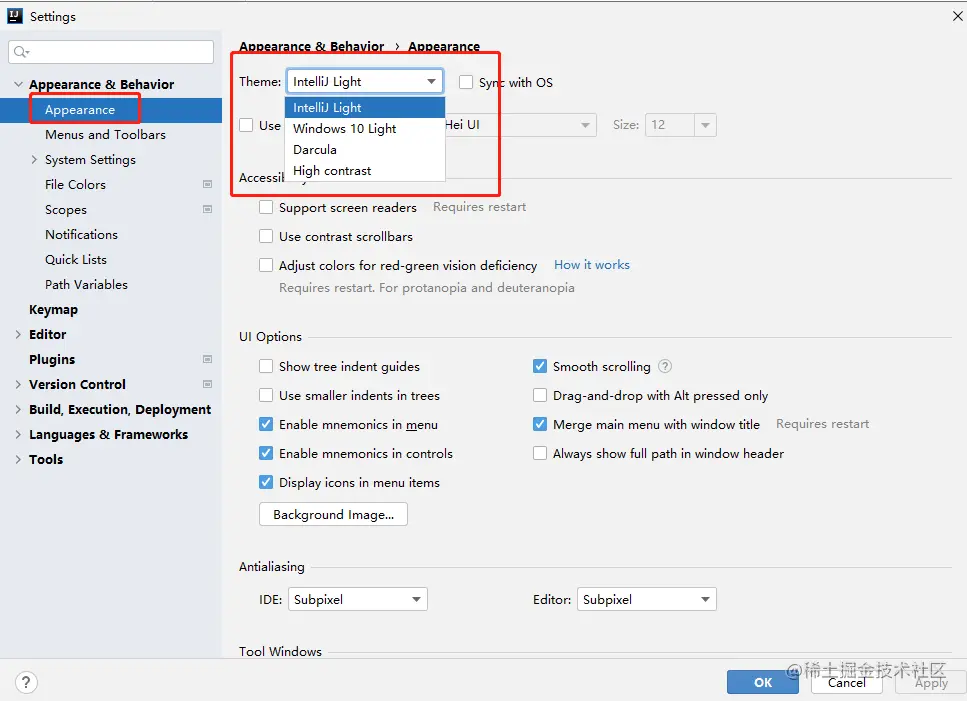Click the Apply button
The image size is (967, 701).
click(x=931, y=683)
